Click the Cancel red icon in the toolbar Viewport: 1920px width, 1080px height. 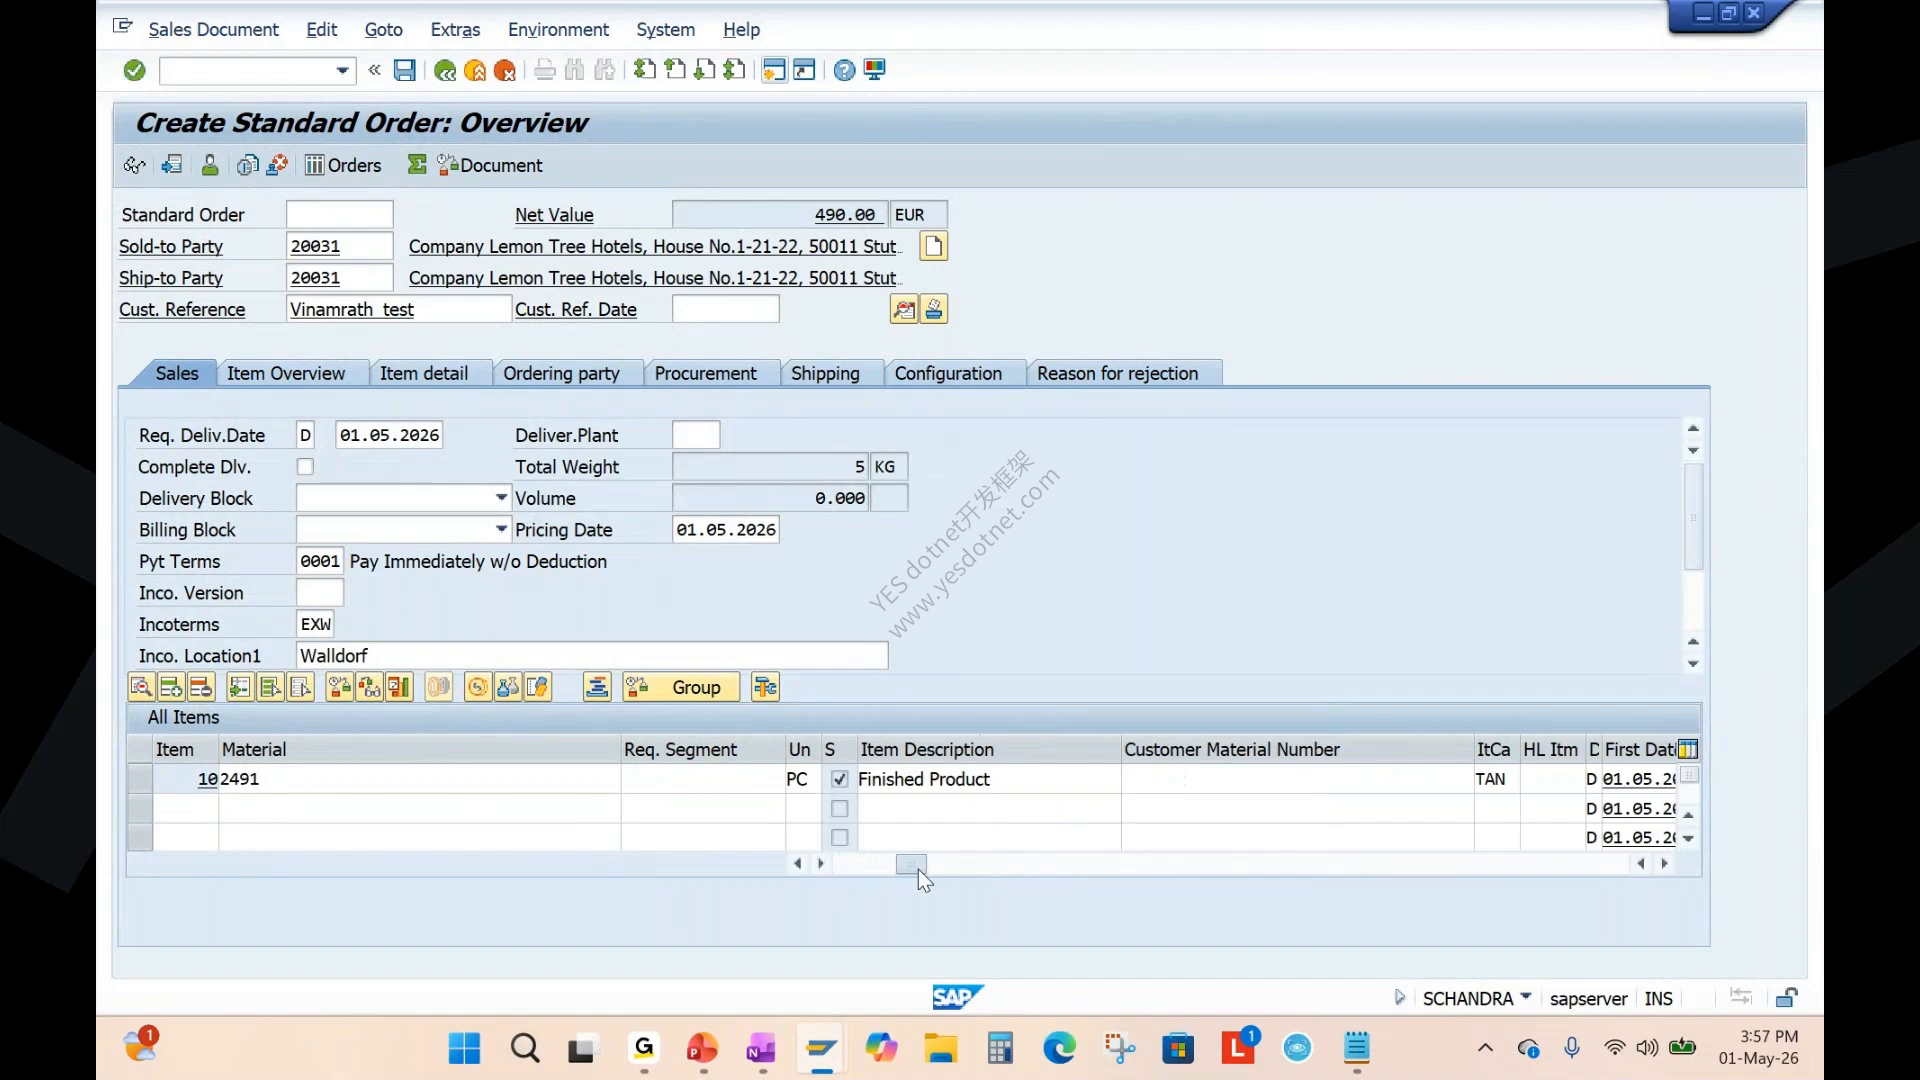pos(505,70)
